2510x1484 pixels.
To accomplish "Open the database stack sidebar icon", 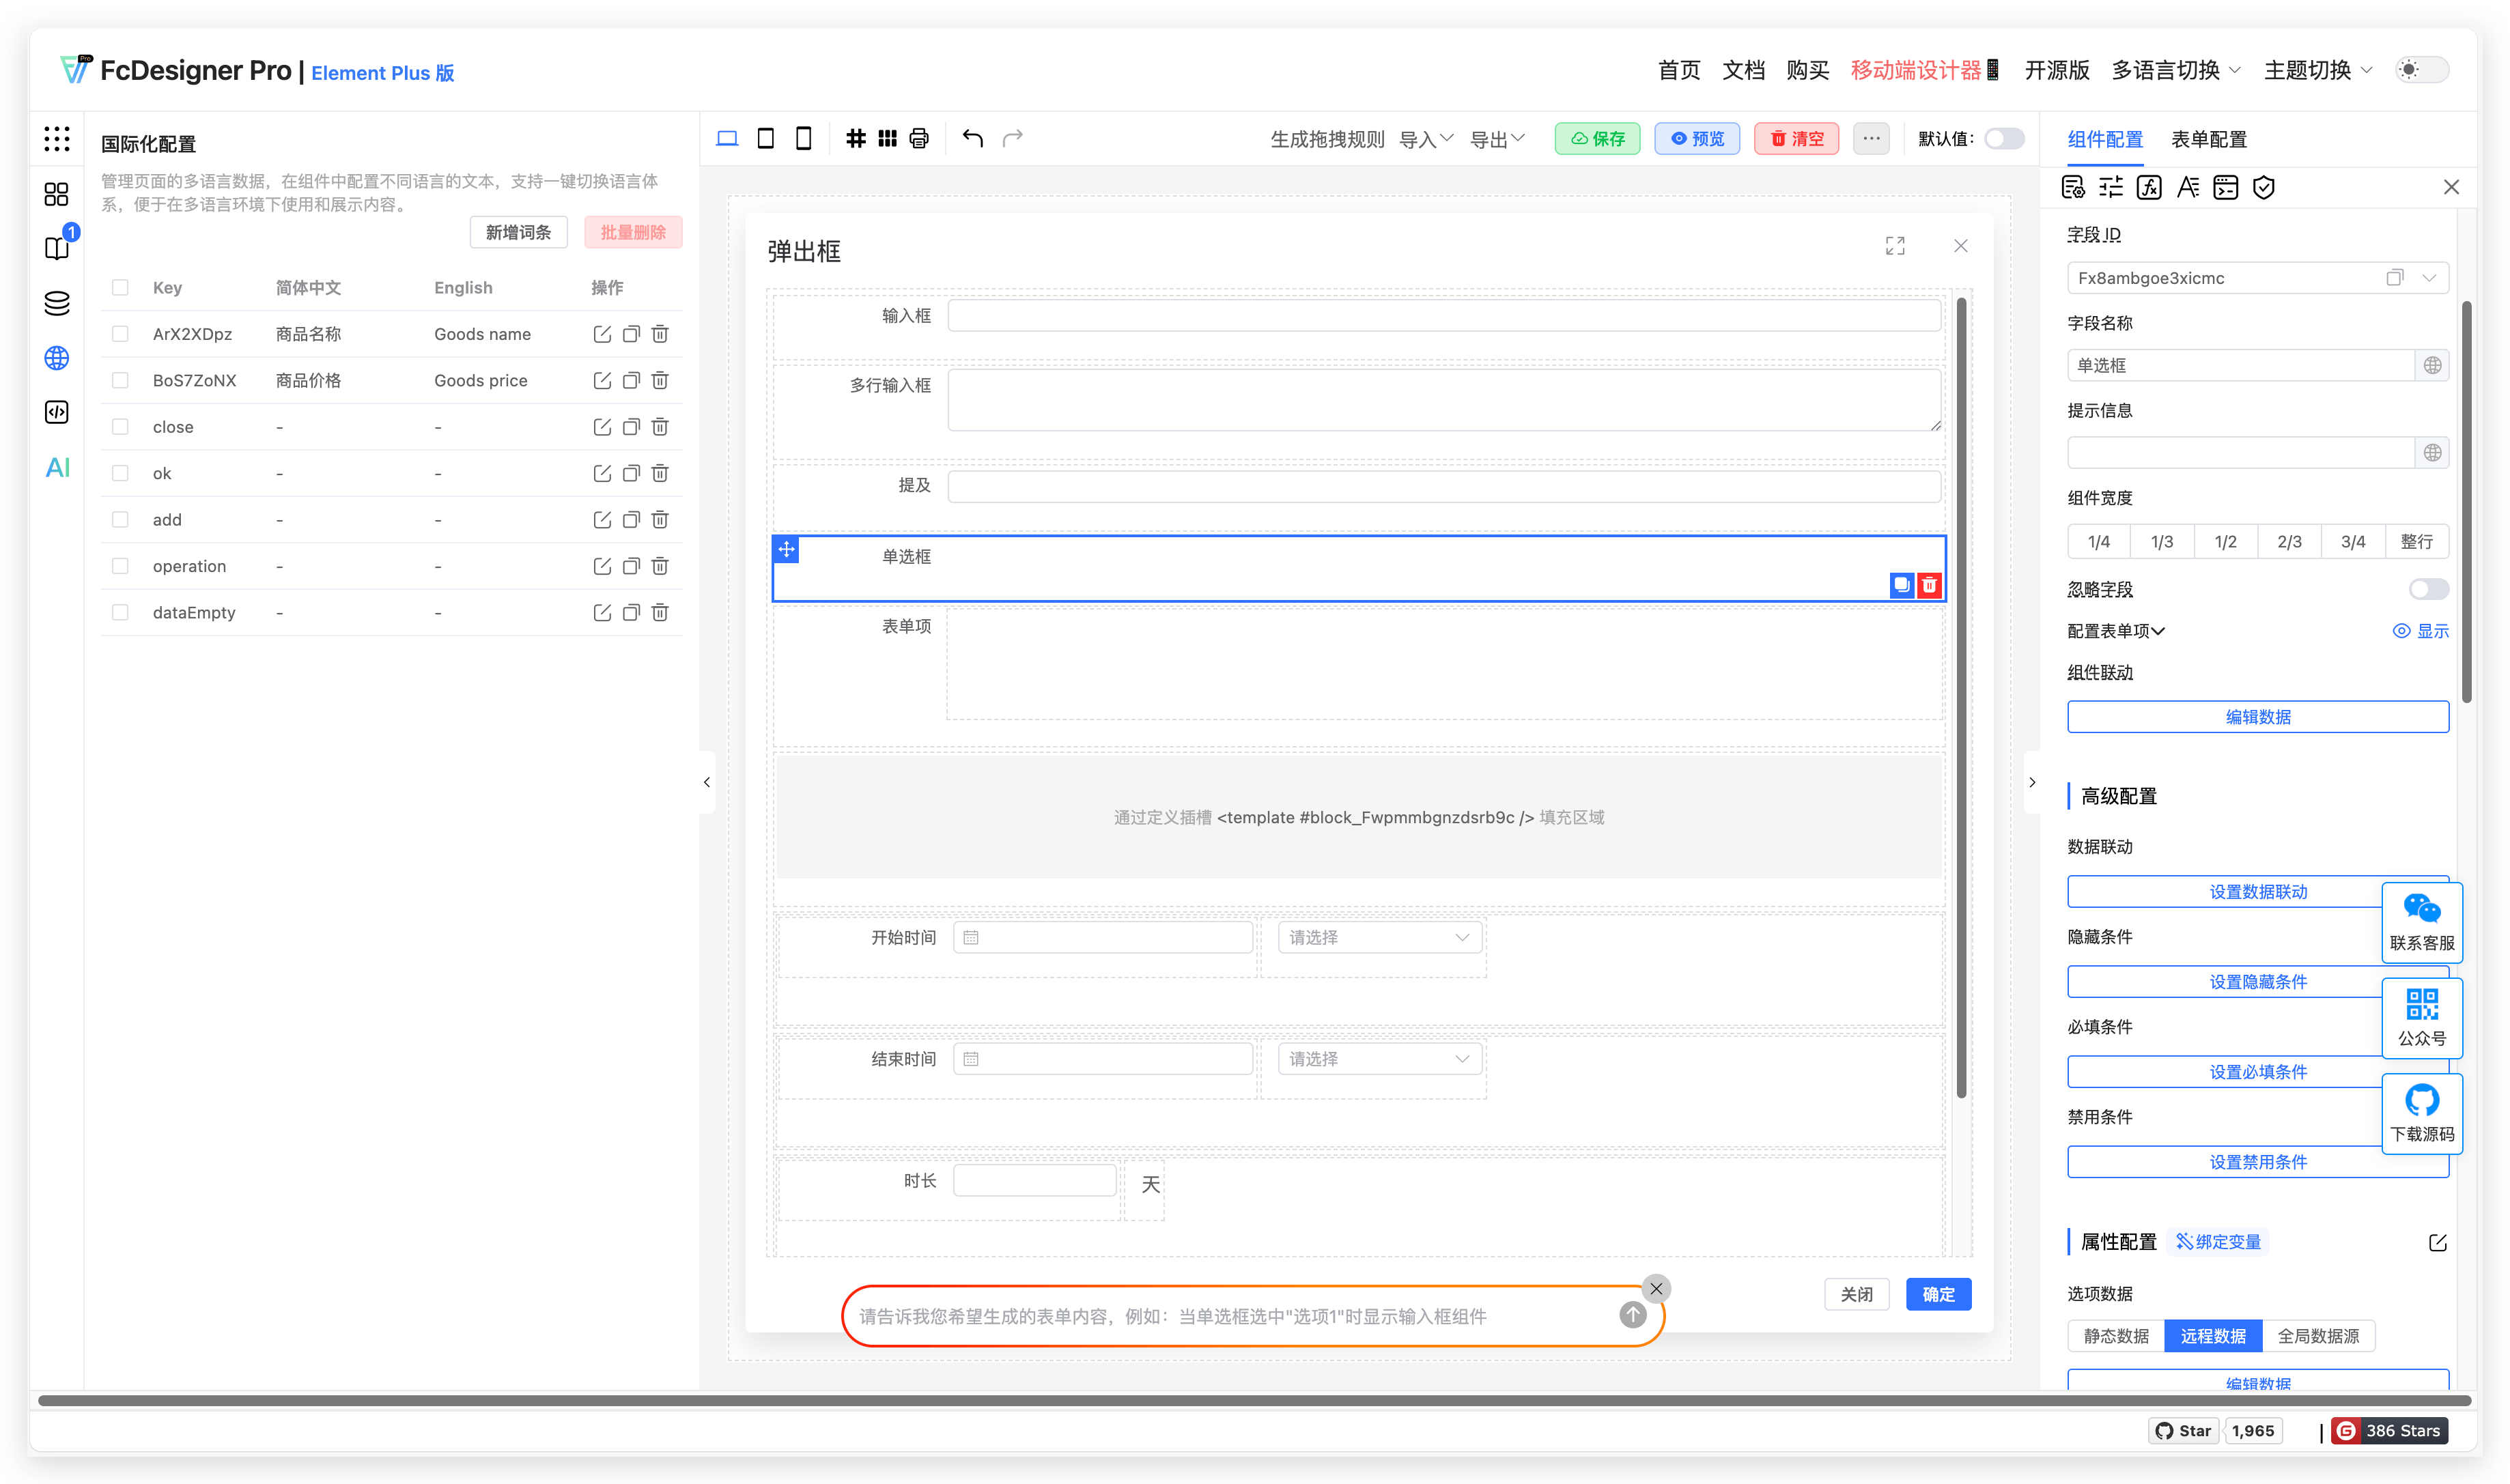I will (57, 303).
